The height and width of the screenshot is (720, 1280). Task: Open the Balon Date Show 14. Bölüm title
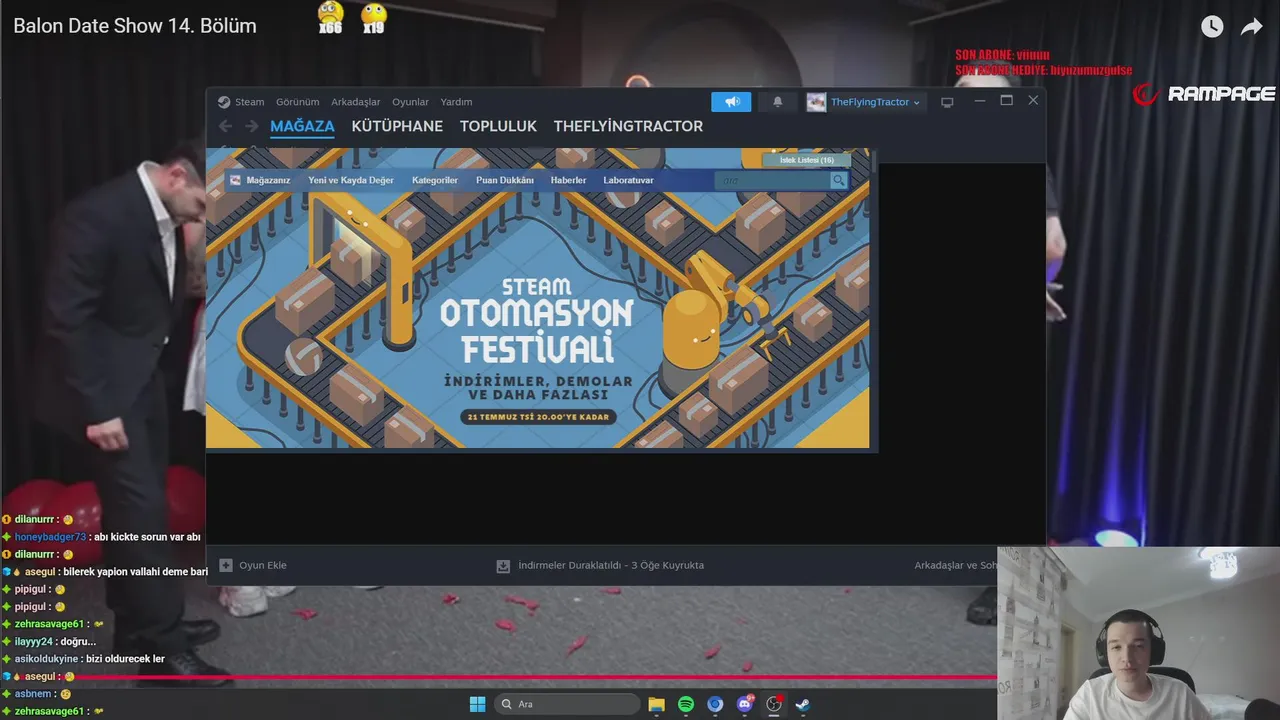click(x=135, y=26)
